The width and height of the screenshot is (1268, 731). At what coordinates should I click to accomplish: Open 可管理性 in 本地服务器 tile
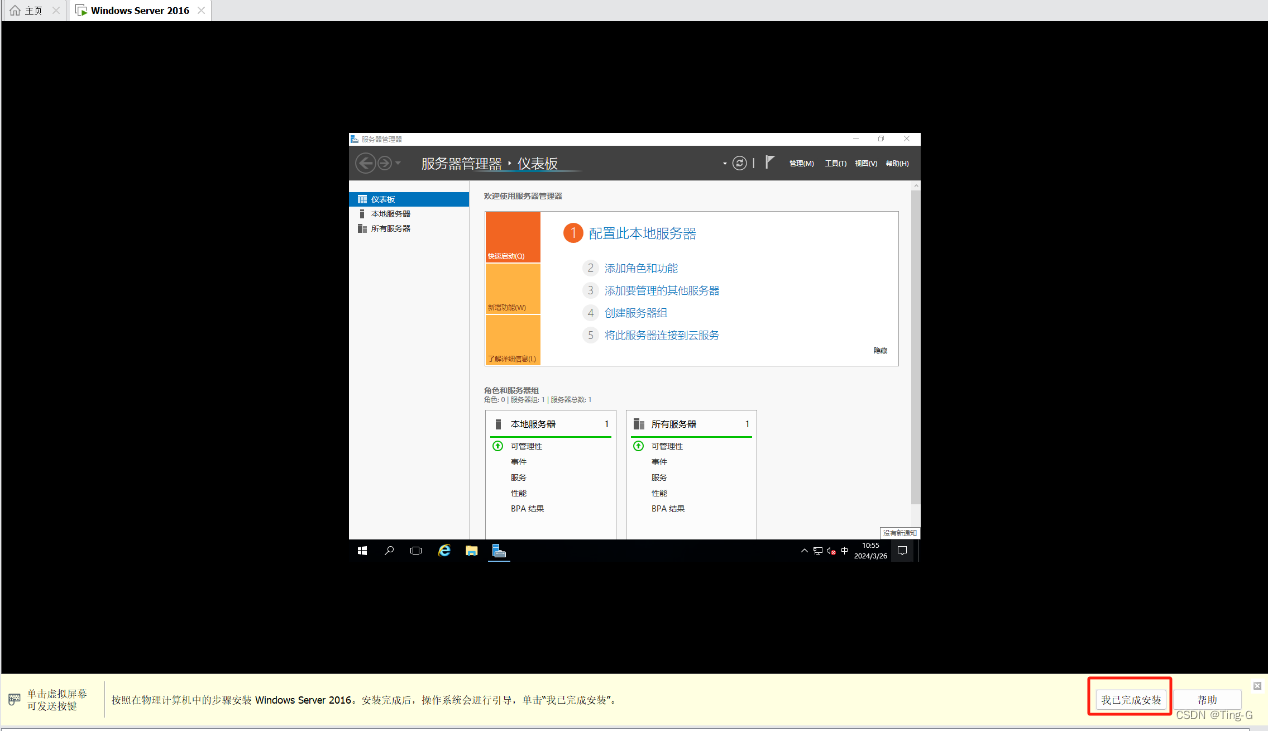(x=526, y=446)
